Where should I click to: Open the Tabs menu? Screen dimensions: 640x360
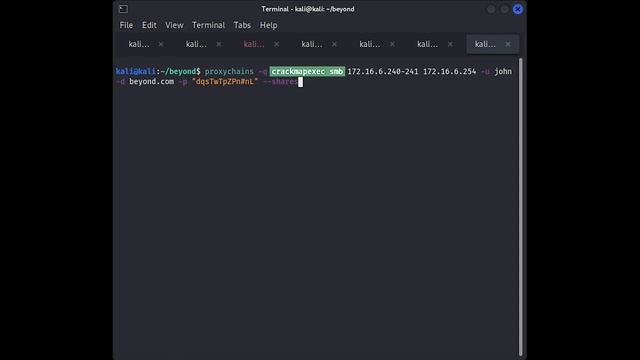pyautogui.click(x=242, y=25)
